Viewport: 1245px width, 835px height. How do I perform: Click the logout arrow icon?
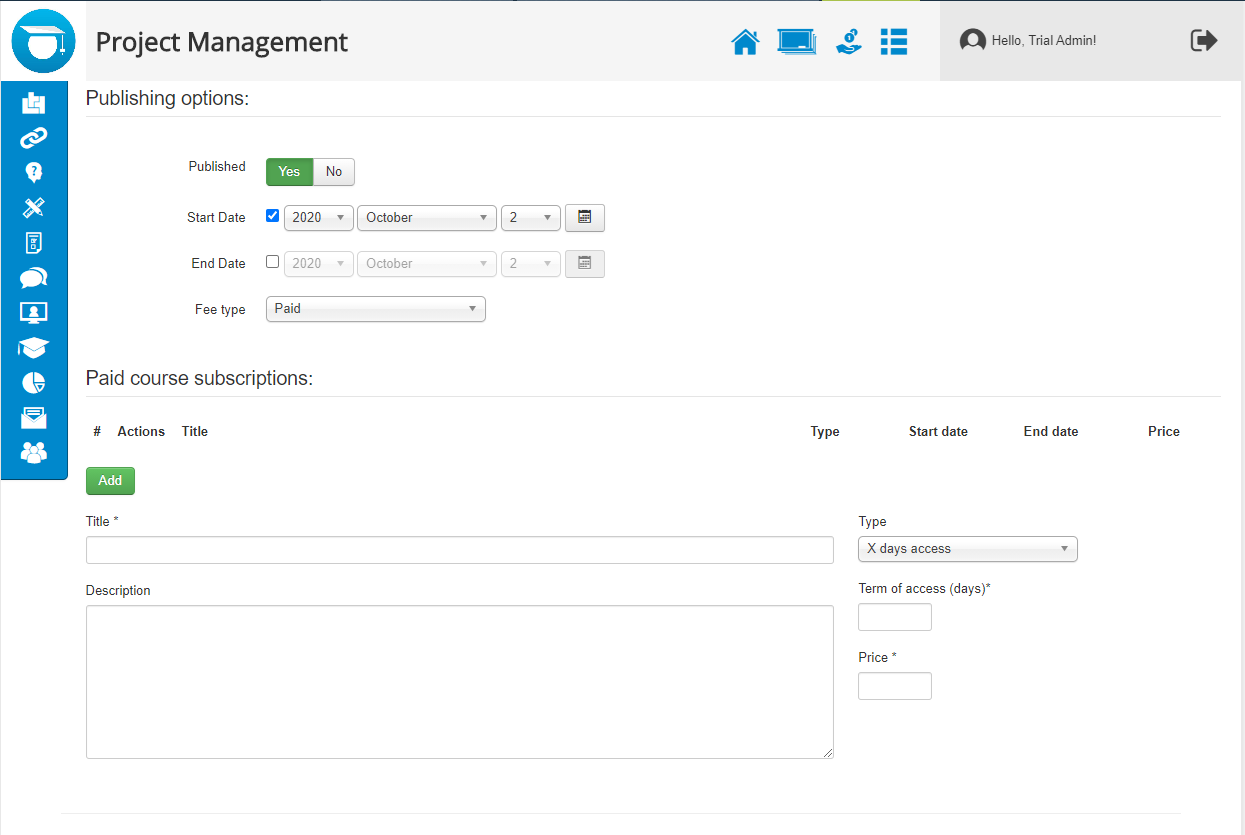tap(1204, 40)
